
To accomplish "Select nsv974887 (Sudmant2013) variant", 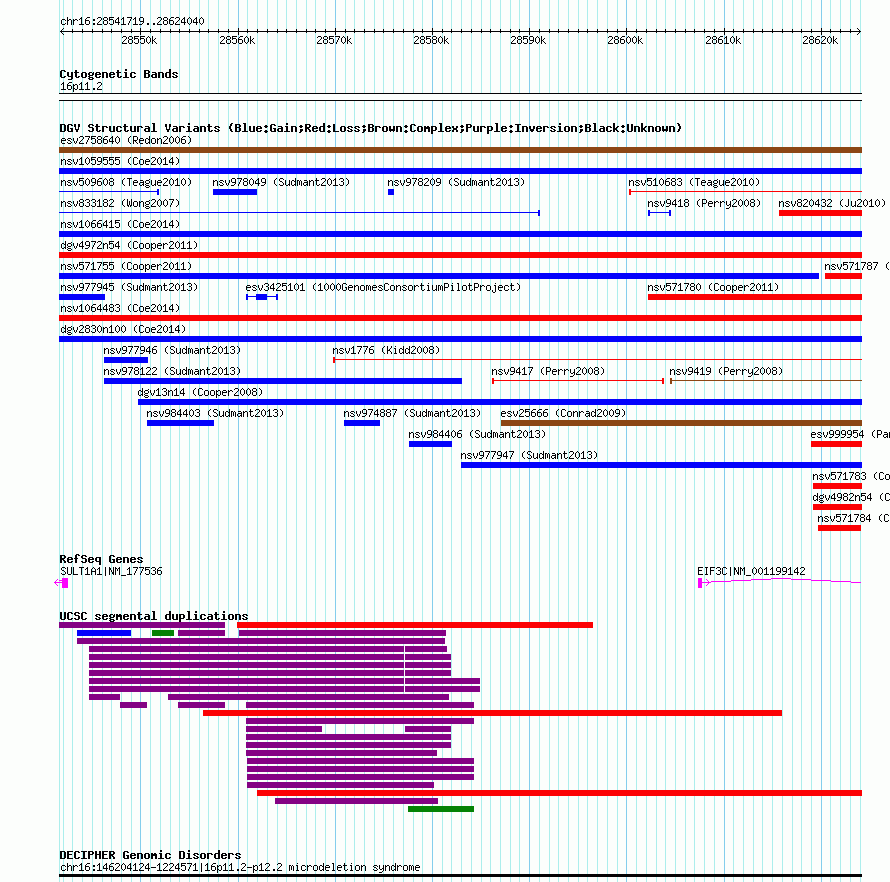I will [x=412, y=413].
